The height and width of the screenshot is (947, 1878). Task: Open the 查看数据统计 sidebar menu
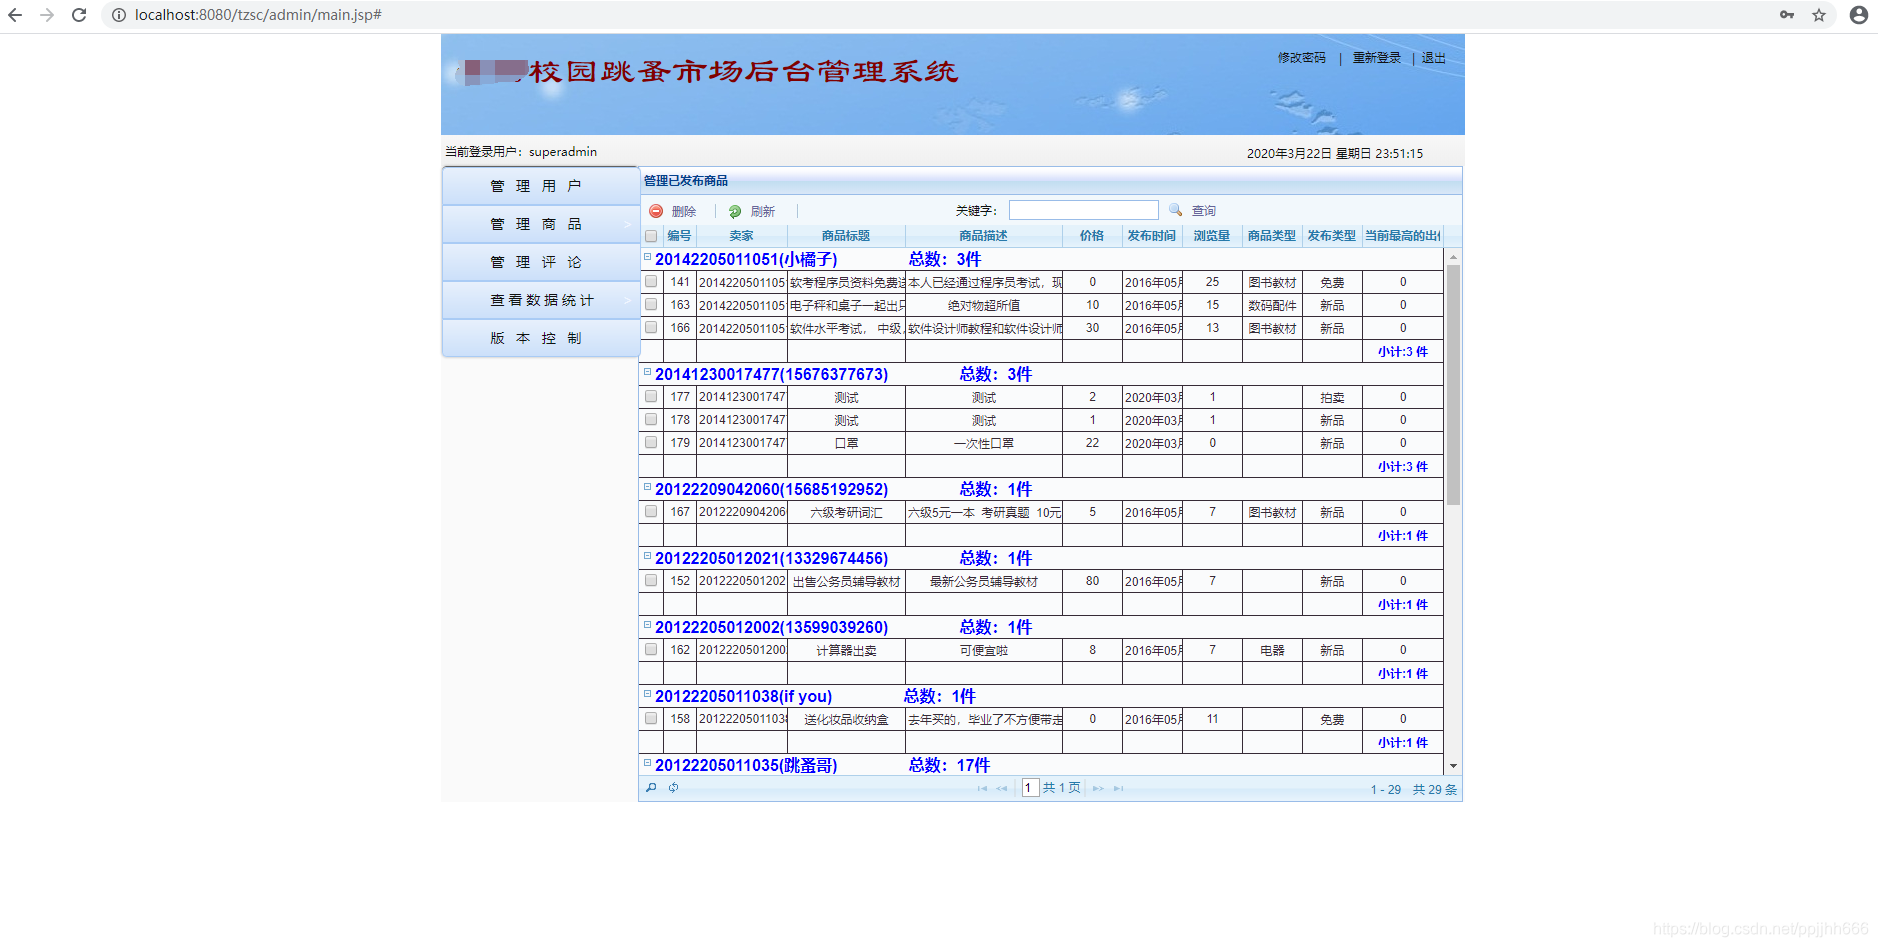tap(540, 300)
